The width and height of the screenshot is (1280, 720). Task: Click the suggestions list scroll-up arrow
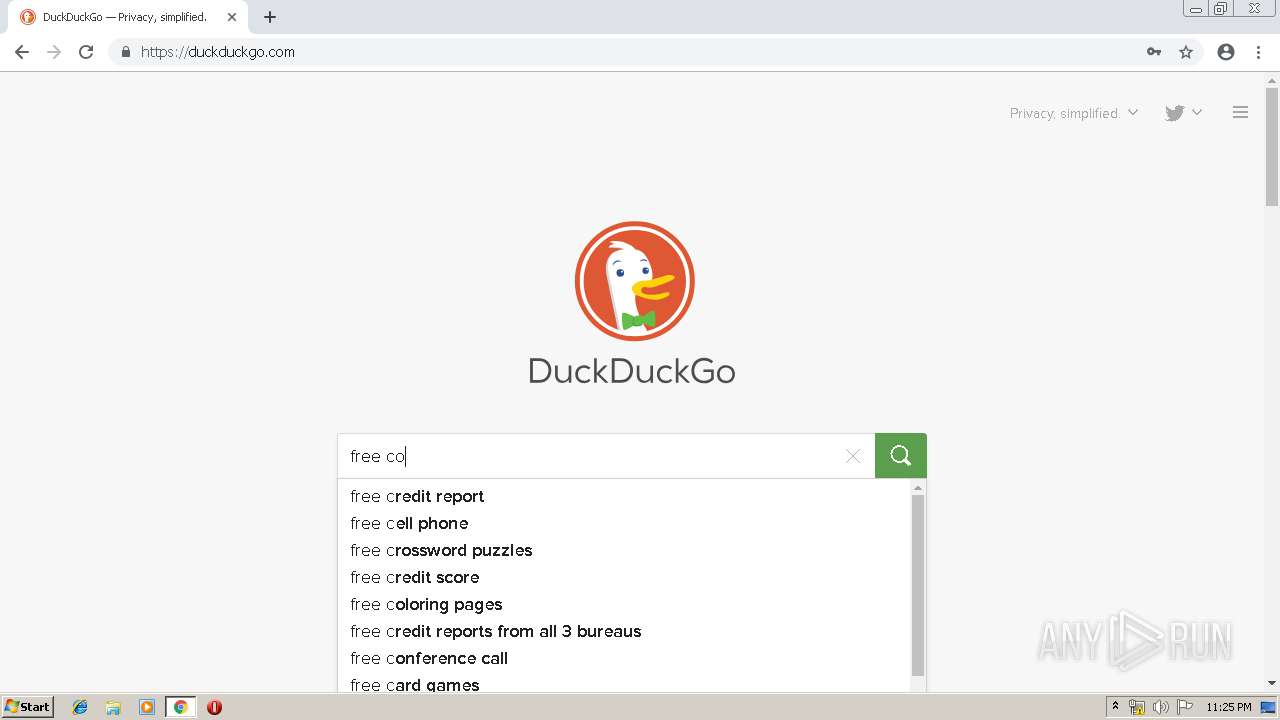918,488
